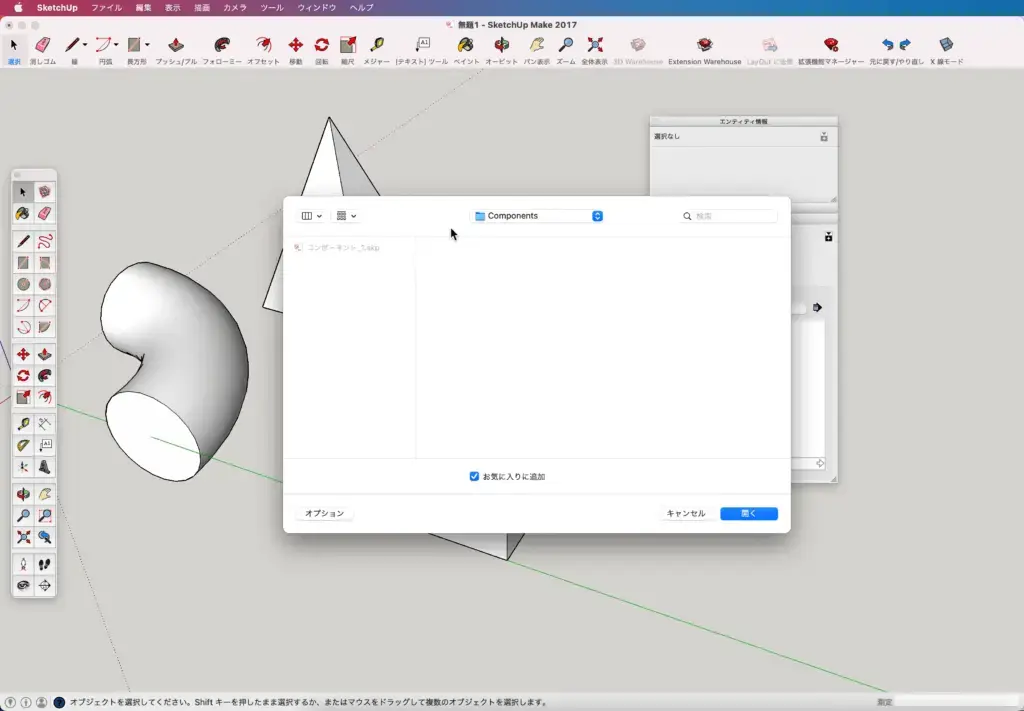Focus the 検索 search field in the dialog

coord(729,216)
